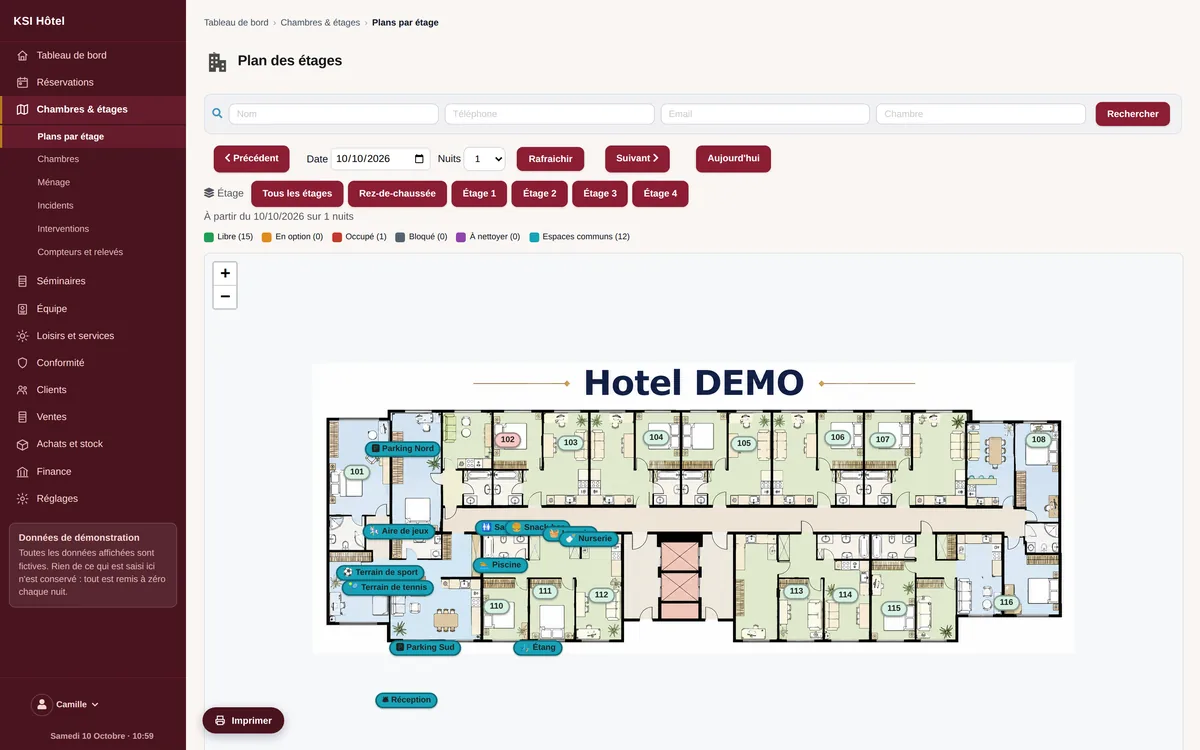This screenshot has width=1200, height=750.
Task: Follow the Chambres & étages breadcrumb link
Action: pos(320,22)
